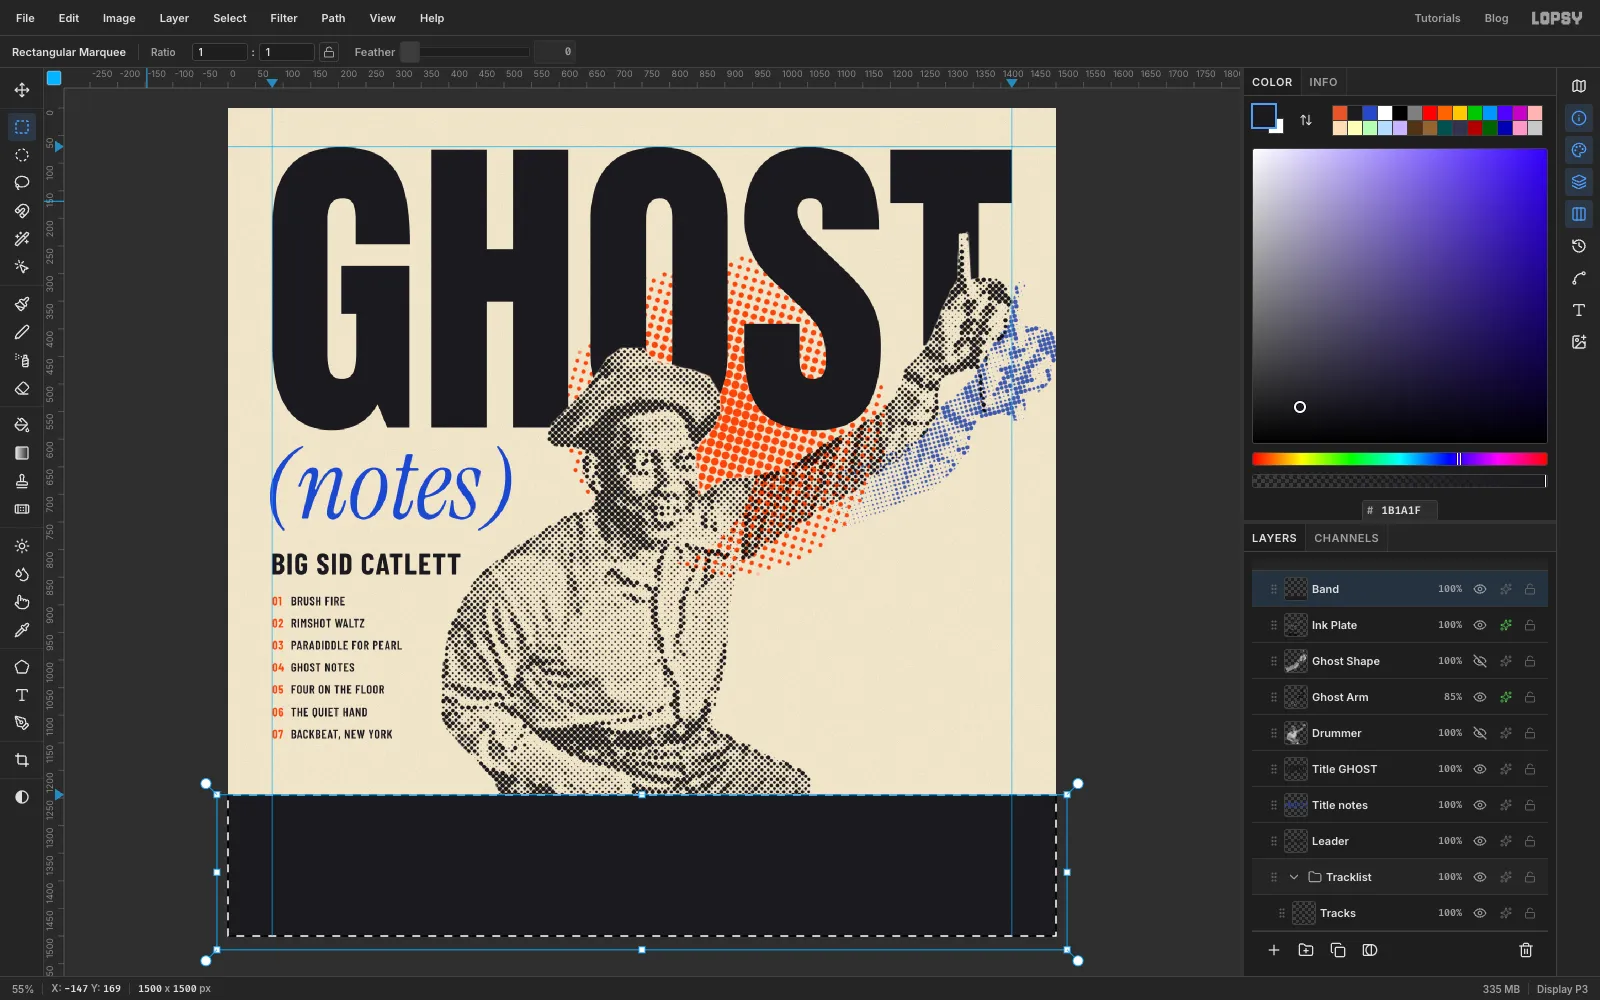Create a new layer group folder
The width and height of the screenshot is (1600, 1000).
point(1306,950)
